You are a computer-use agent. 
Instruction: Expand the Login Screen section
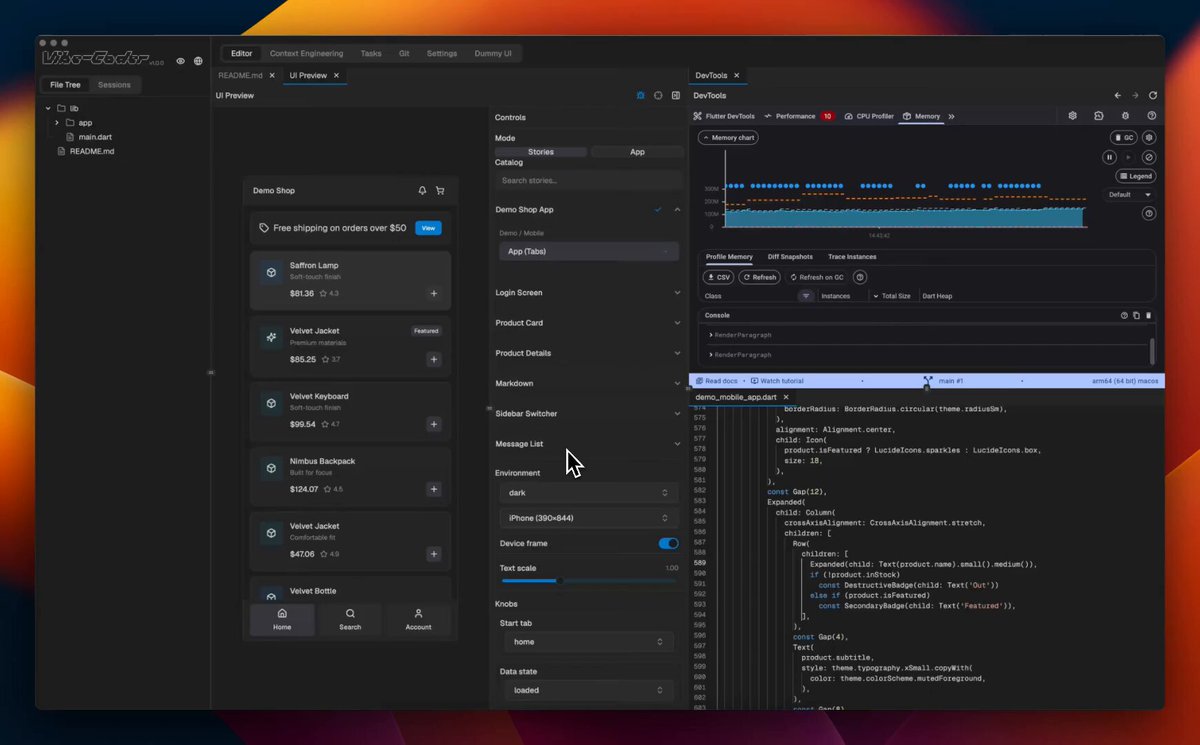[x=588, y=293]
